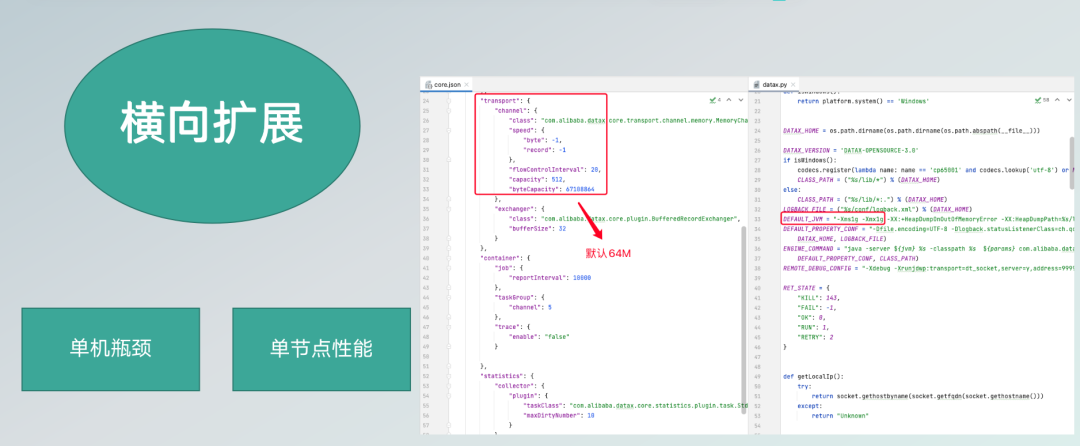Viewport: 1080px width, 446px height.
Task: Collapse the "trace" block at line 47
Action: (x=449, y=326)
